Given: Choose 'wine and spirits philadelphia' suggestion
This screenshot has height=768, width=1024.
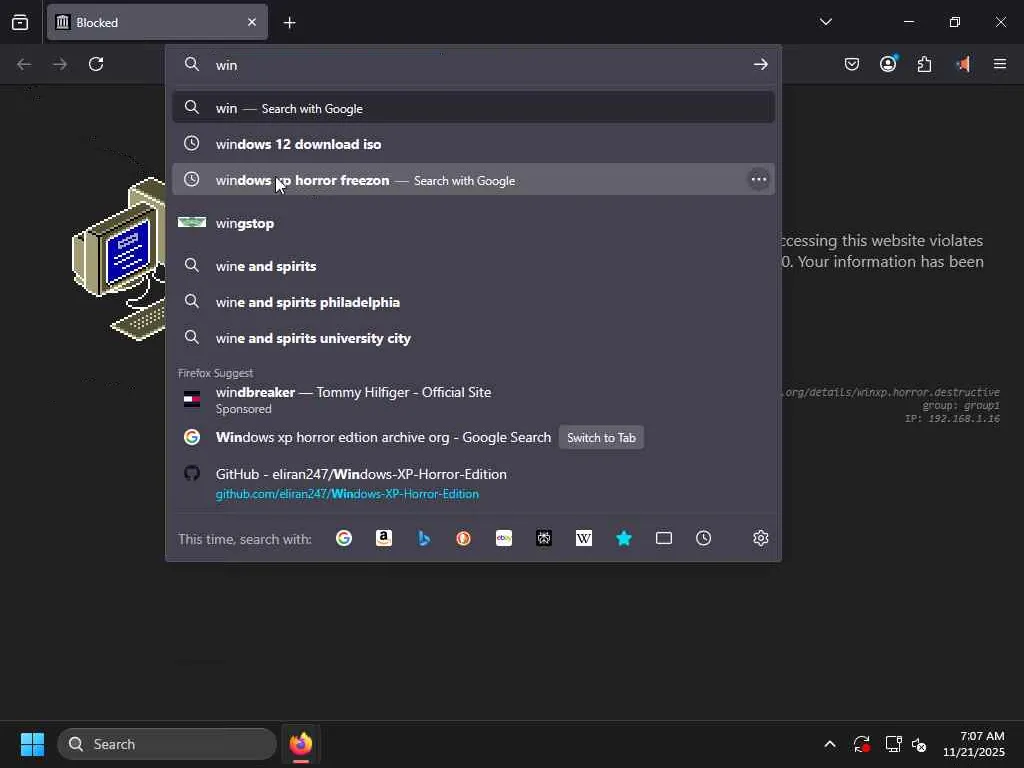Looking at the screenshot, I should [x=473, y=302].
